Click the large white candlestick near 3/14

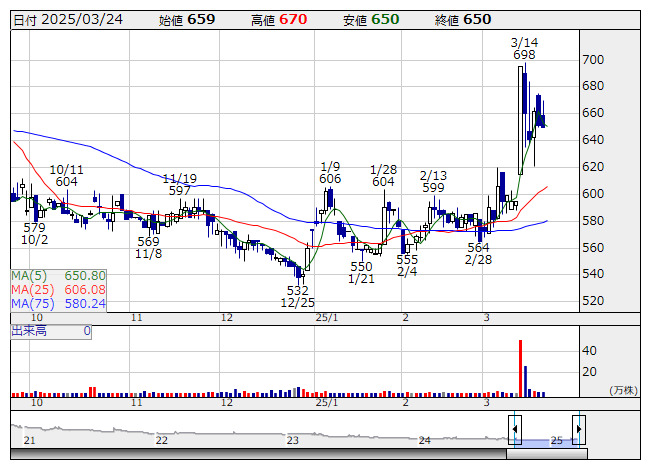[520, 120]
